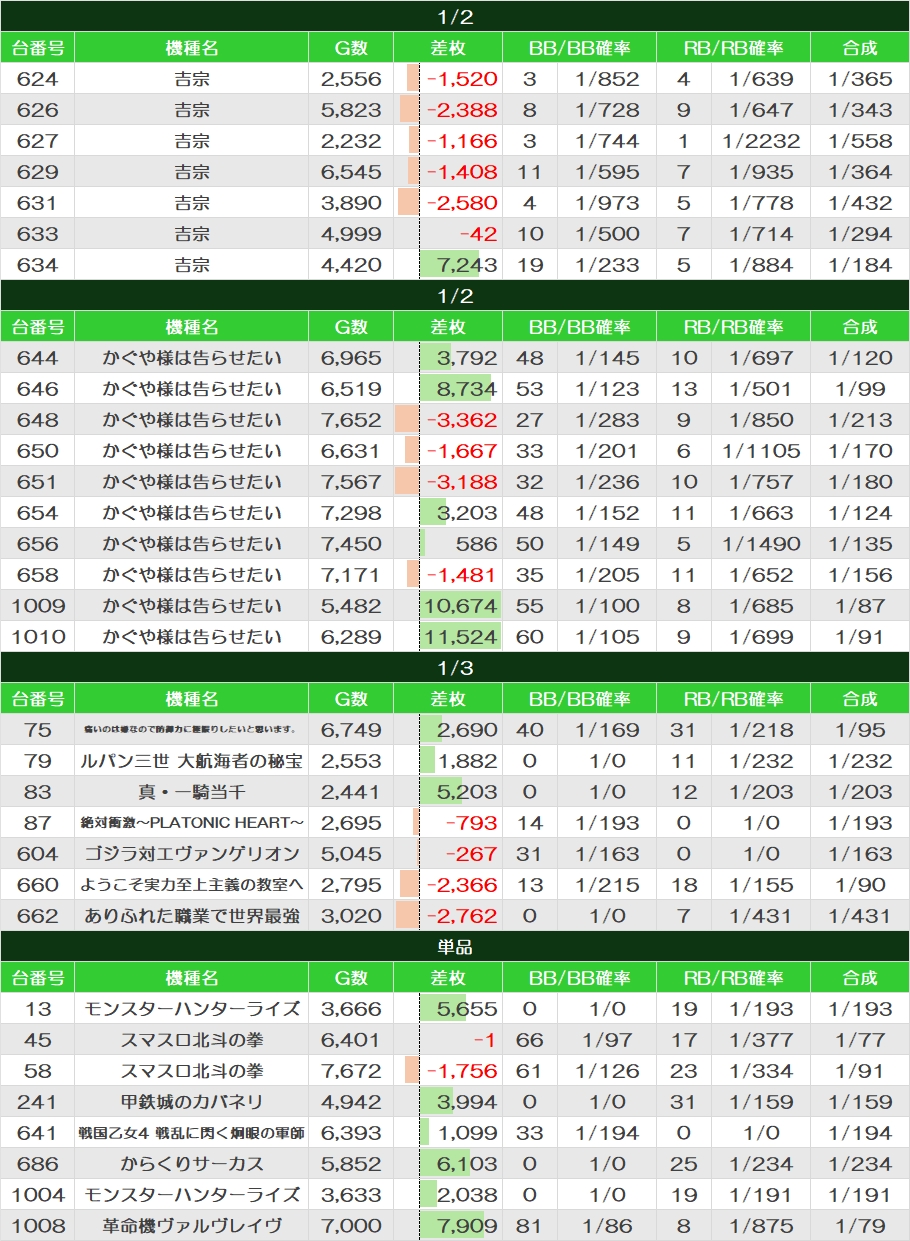Click スマスロ北斗の拳 name in row 58
This screenshot has height=1241, width=910.
tap(192, 1071)
